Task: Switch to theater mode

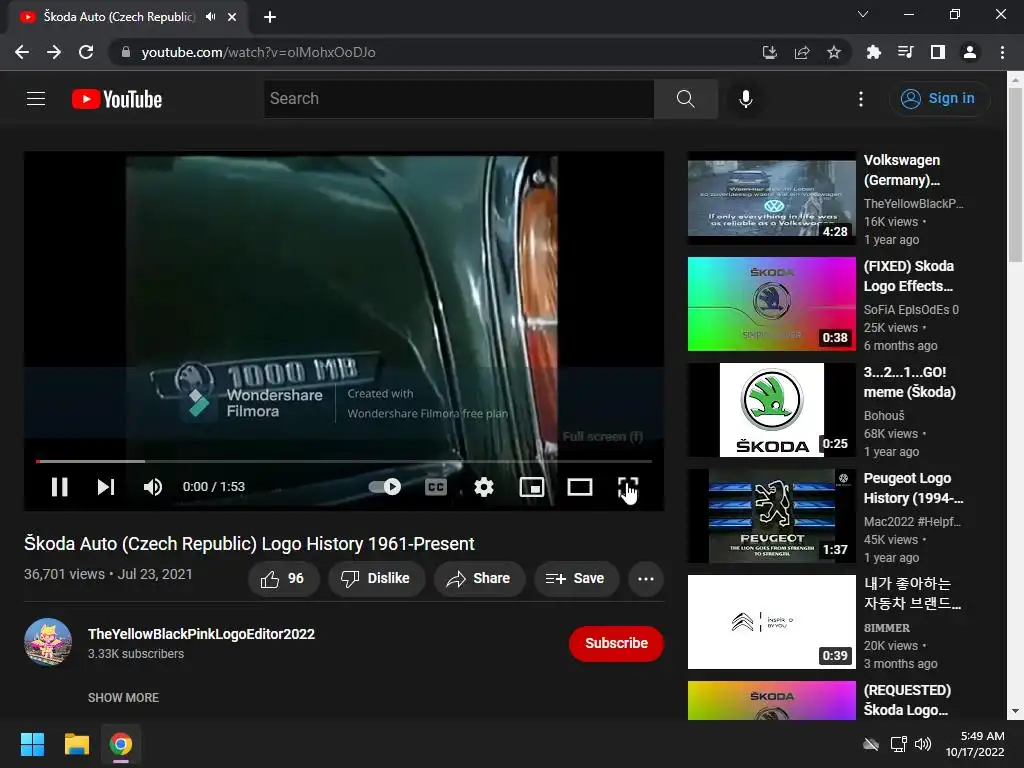Action: pos(580,487)
